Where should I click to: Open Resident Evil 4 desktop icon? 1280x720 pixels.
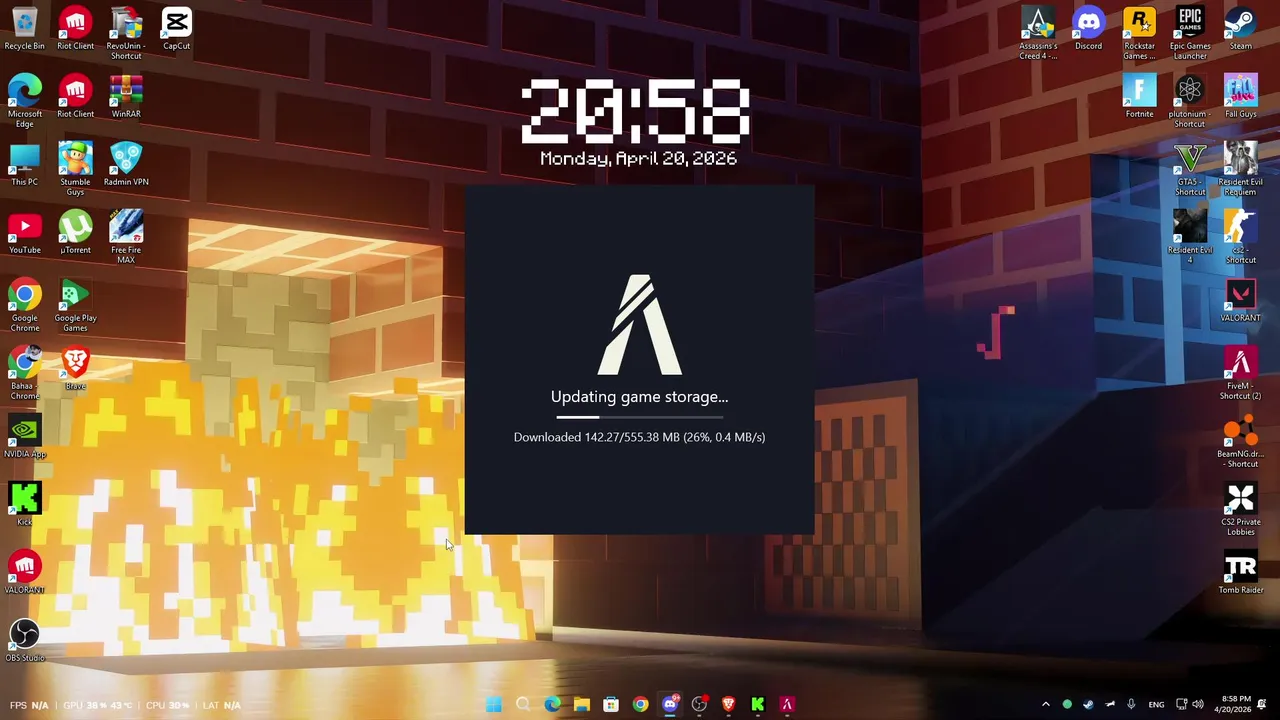(1190, 236)
